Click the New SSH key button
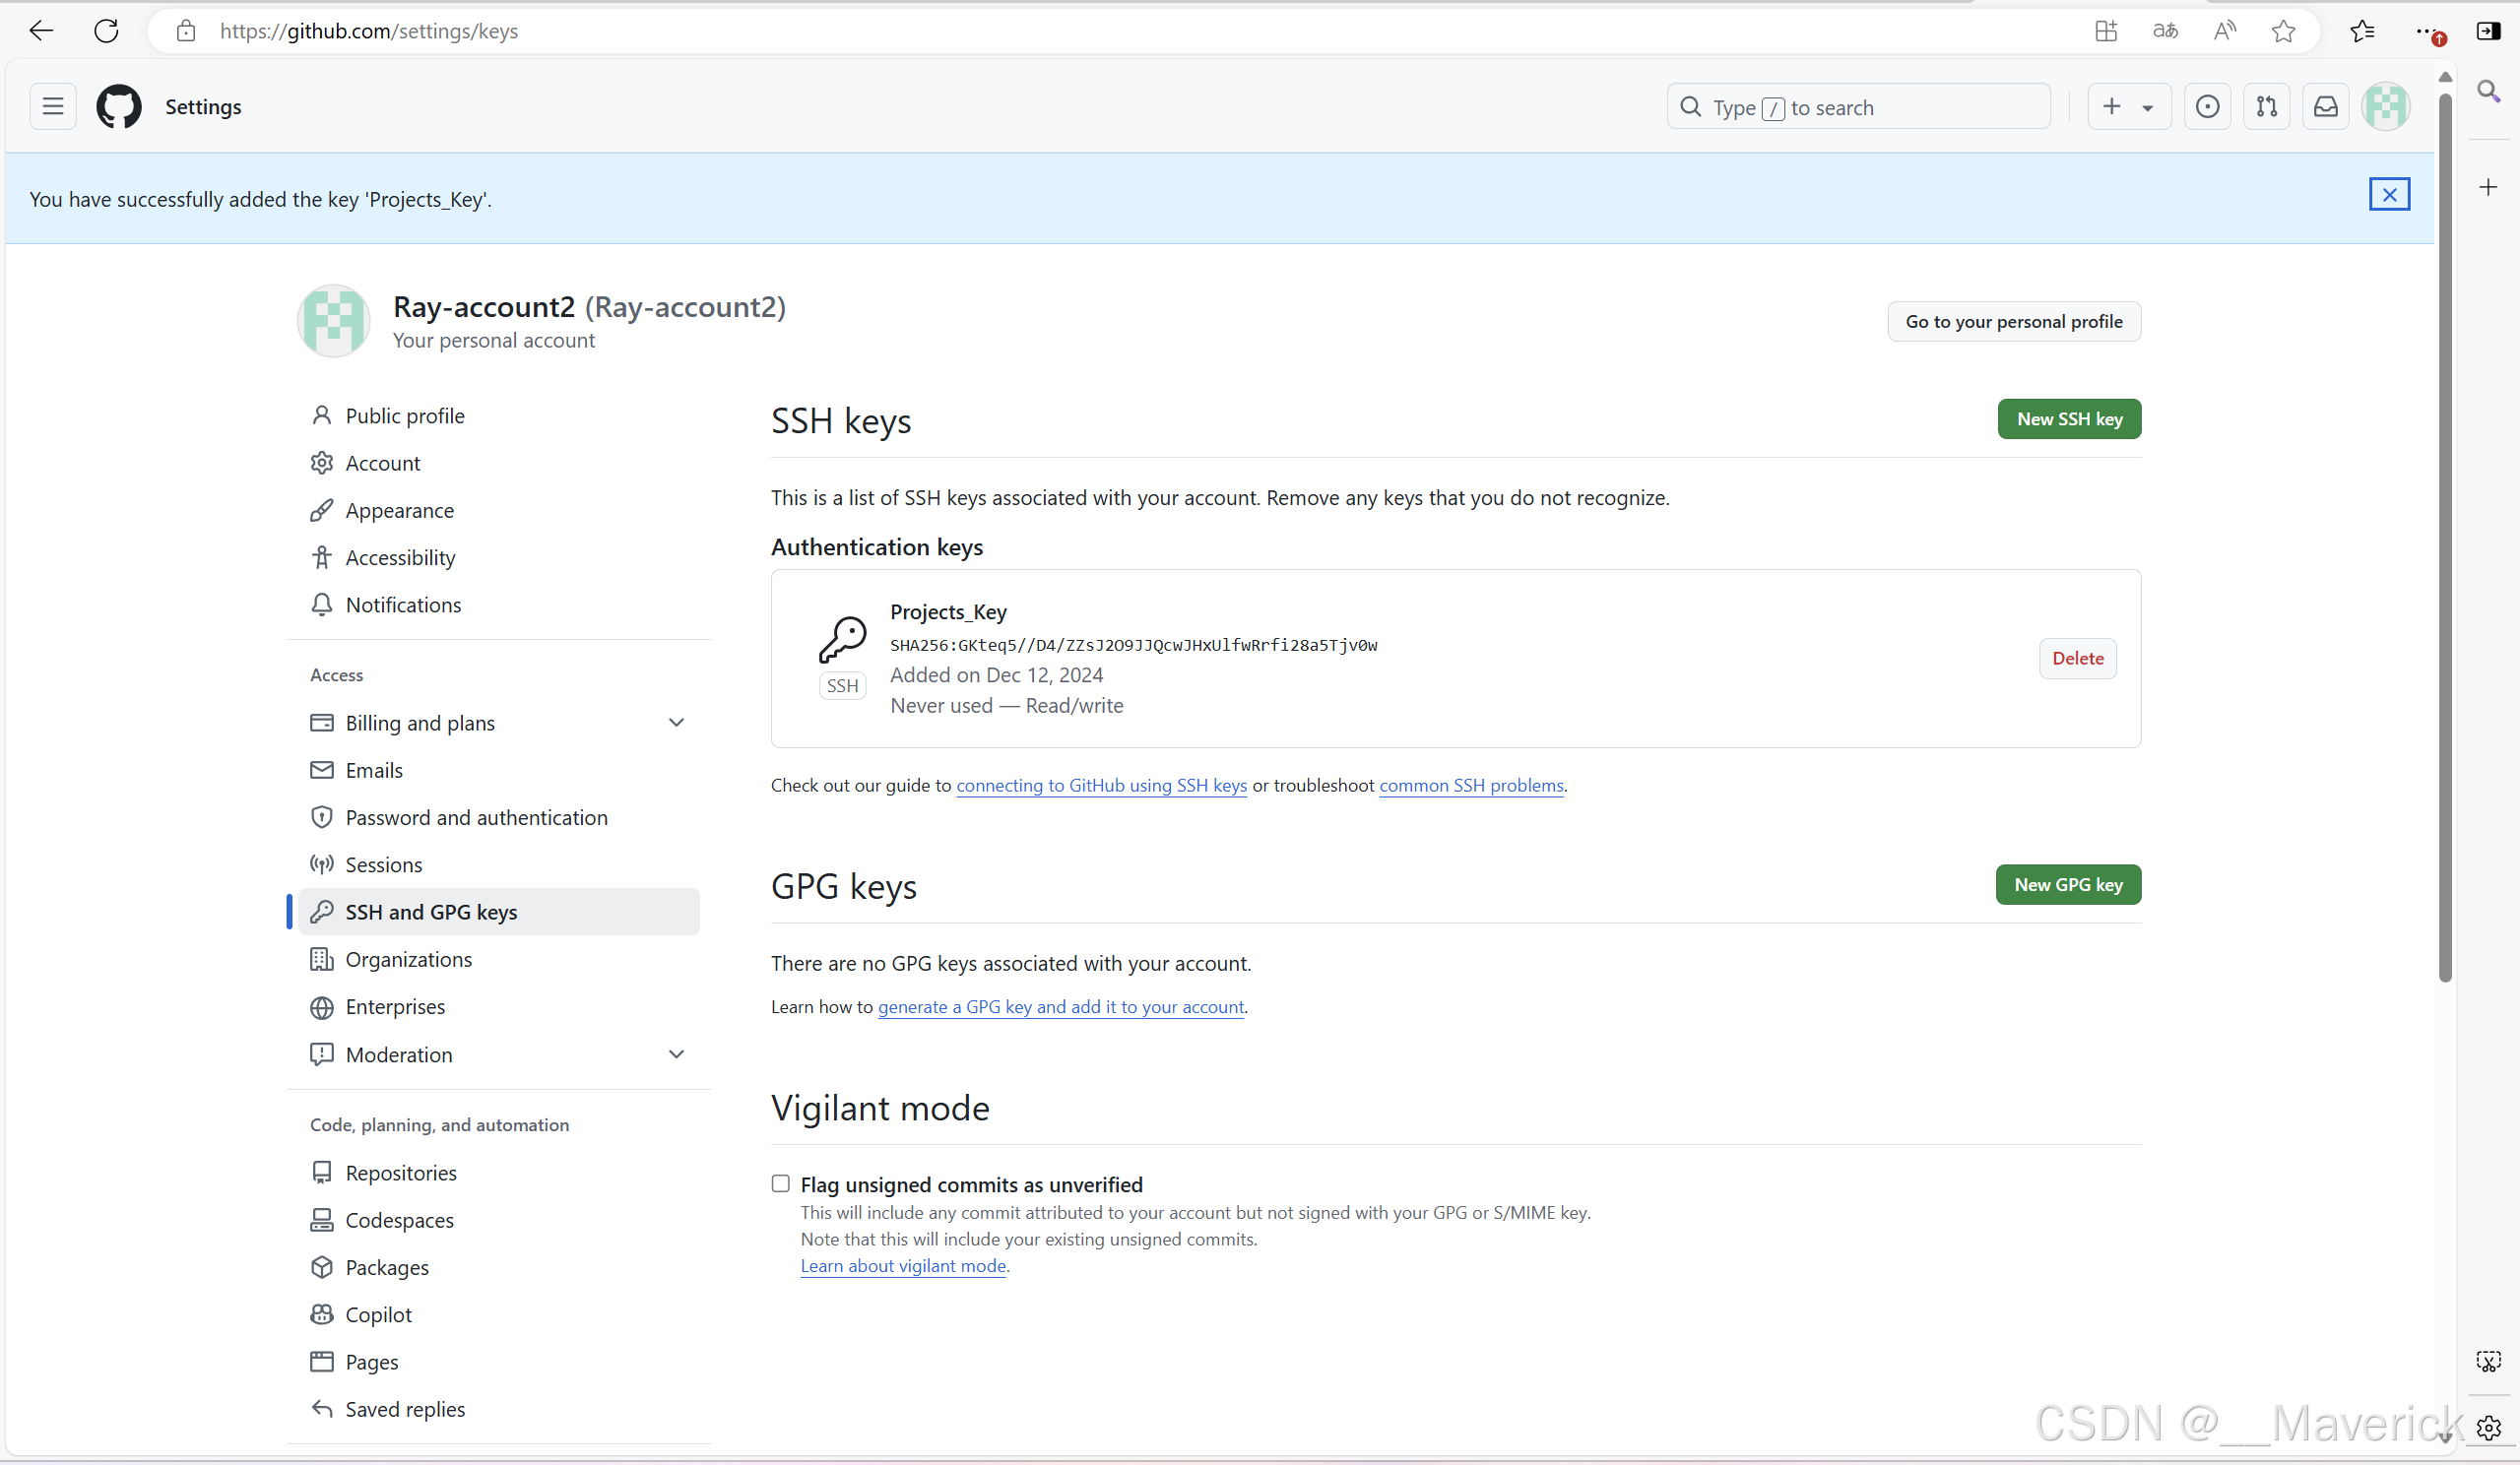The width and height of the screenshot is (2520, 1465). tap(2068, 419)
